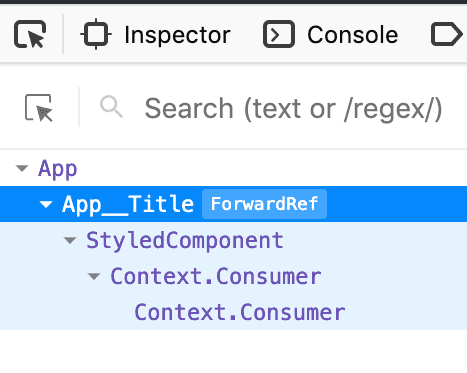Enable React component selection picker
467x373 pixels.
39,108
